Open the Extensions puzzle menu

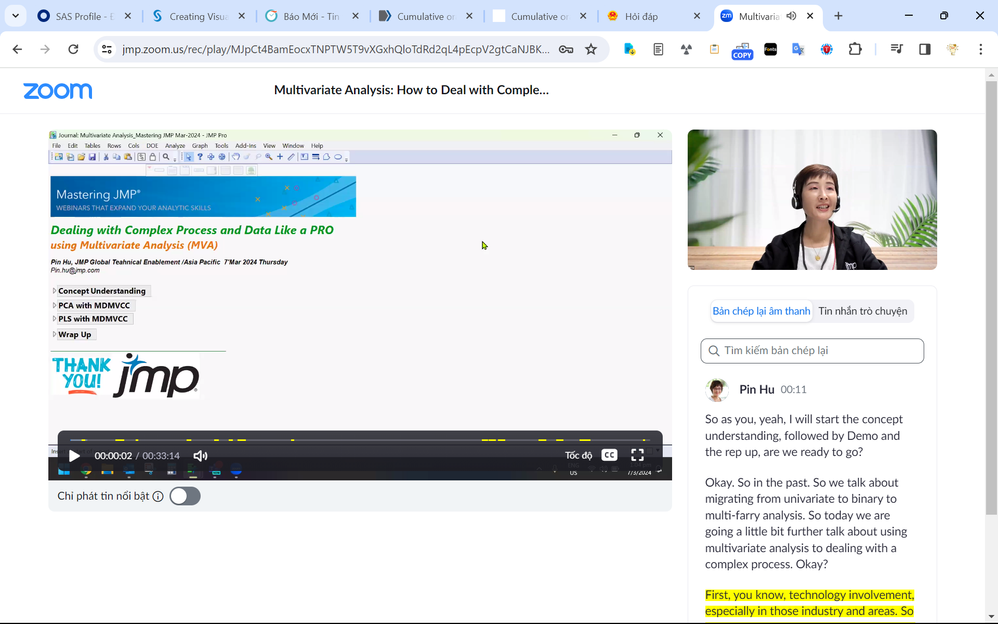tap(855, 49)
